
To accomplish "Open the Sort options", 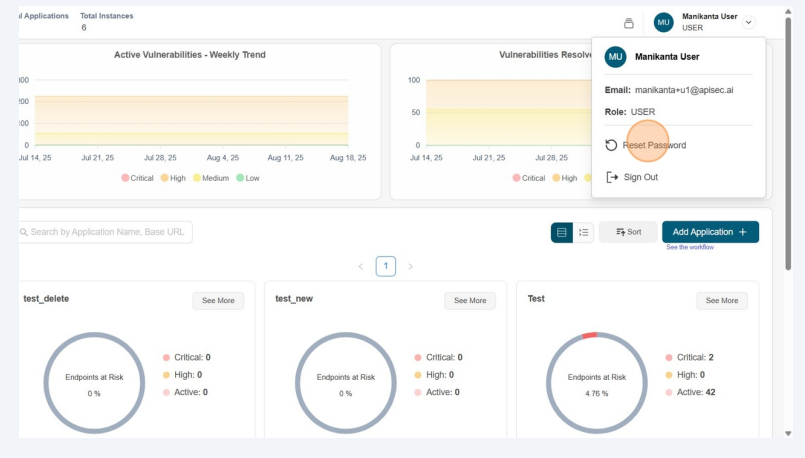I will click(x=628, y=232).
